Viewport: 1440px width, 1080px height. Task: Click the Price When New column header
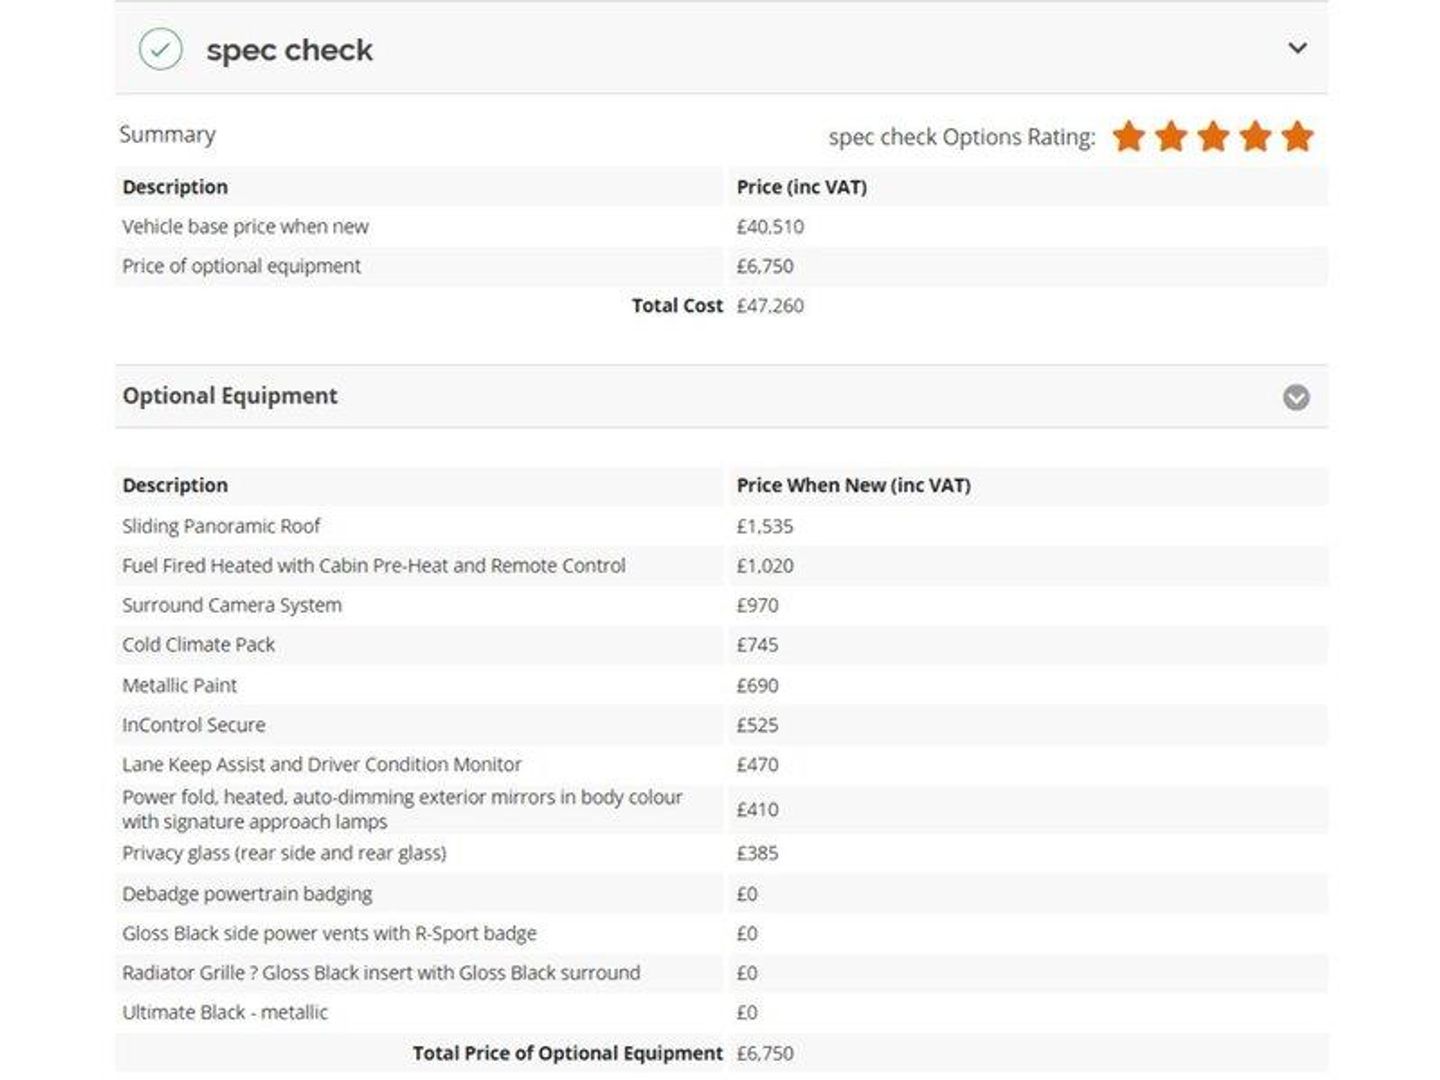[x=853, y=485]
